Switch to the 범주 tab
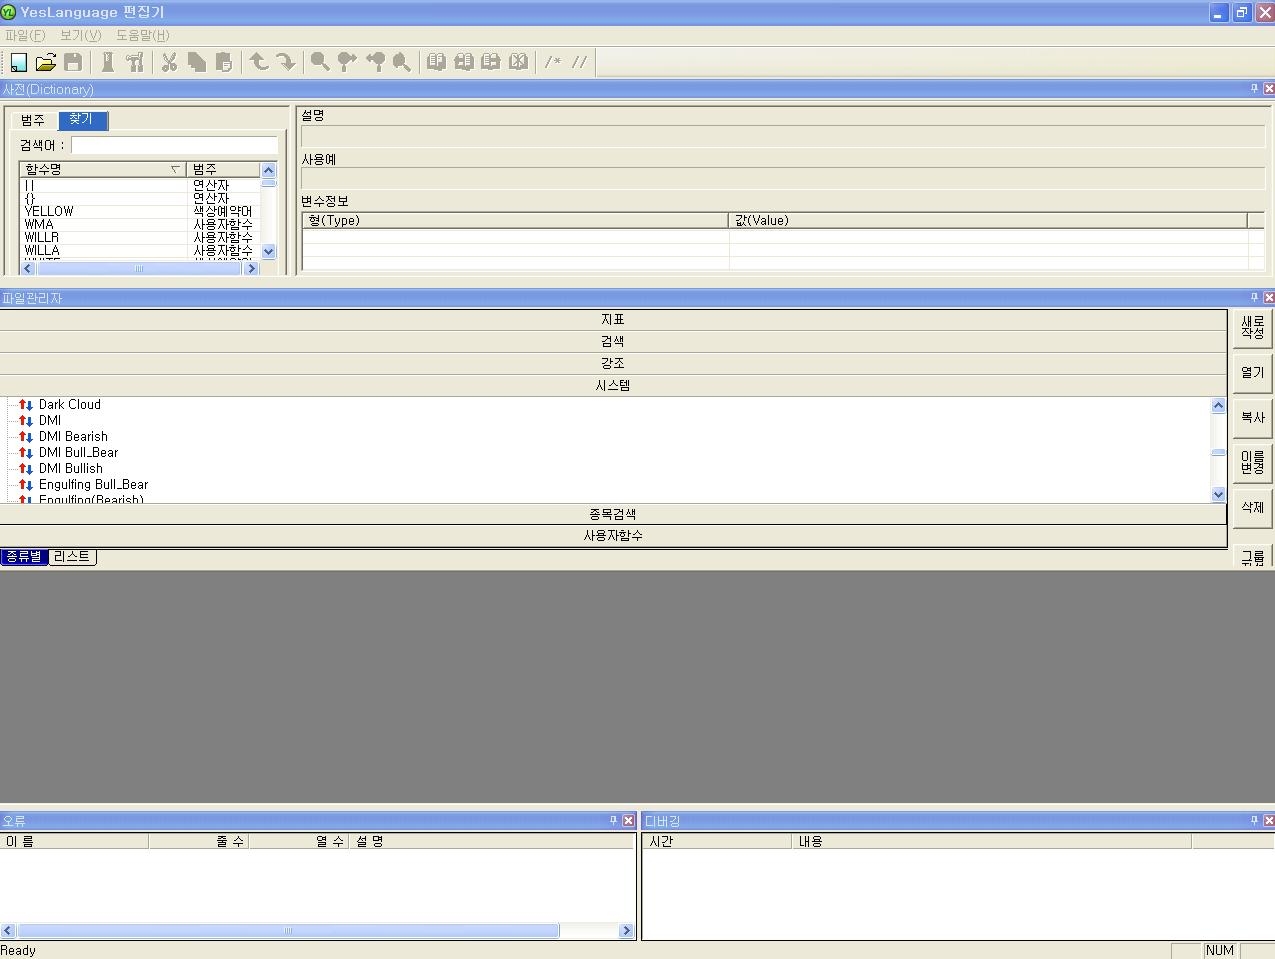This screenshot has width=1275, height=959. click(x=33, y=120)
